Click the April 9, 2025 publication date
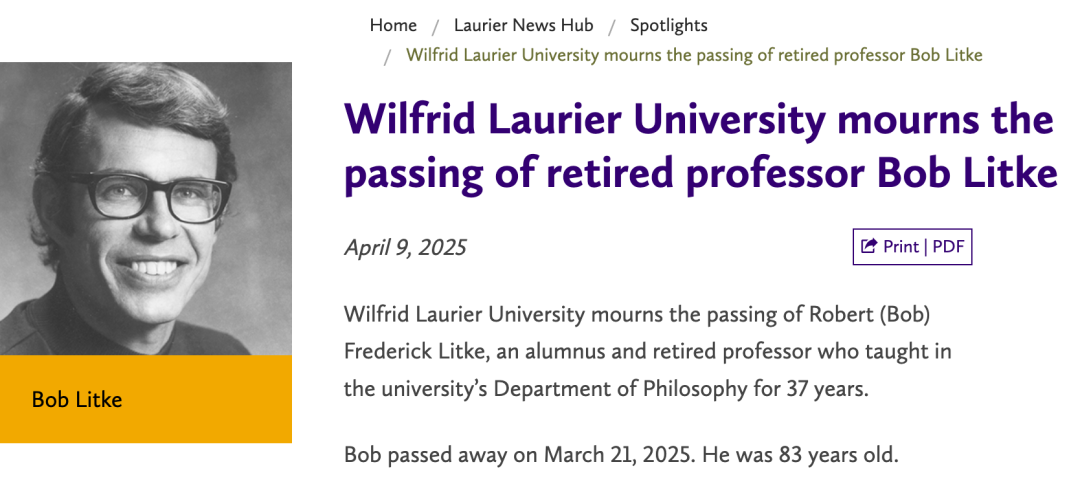 click(x=405, y=247)
